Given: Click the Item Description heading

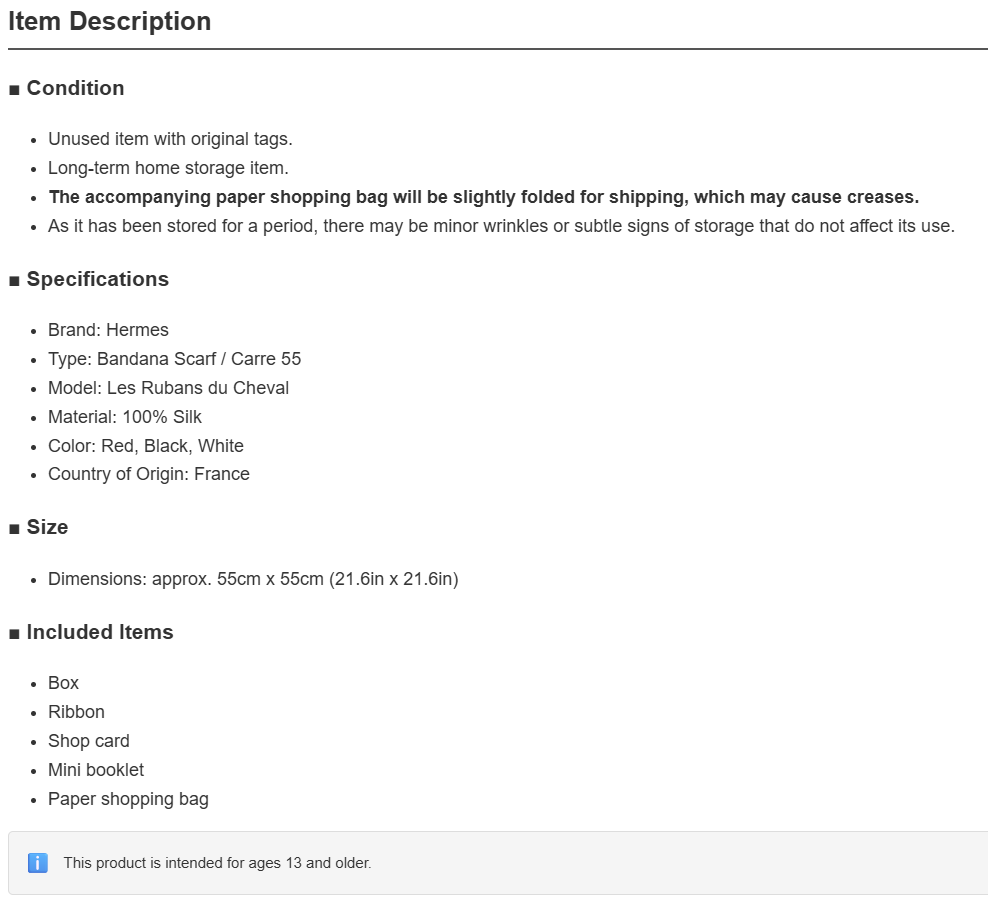Looking at the screenshot, I should point(110,21).
